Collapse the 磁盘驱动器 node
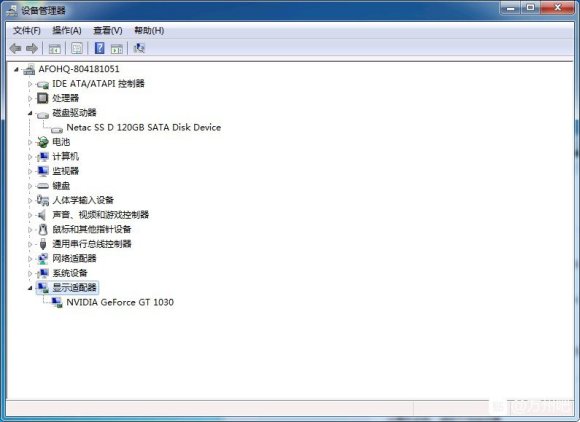The image size is (580, 422). pyautogui.click(x=30, y=113)
